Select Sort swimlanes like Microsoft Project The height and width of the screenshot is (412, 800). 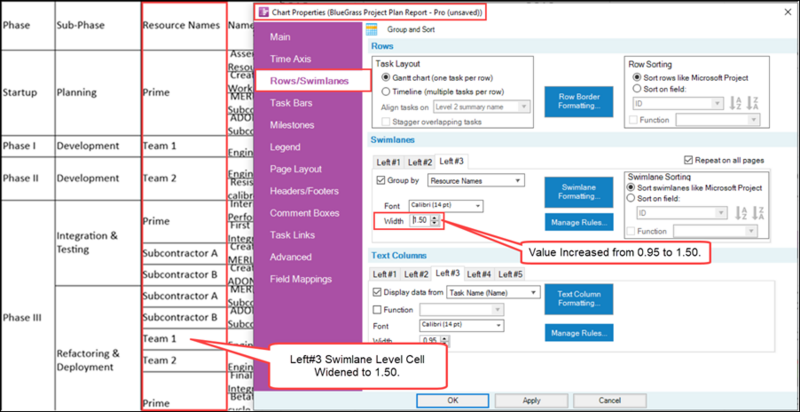(x=631, y=188)
